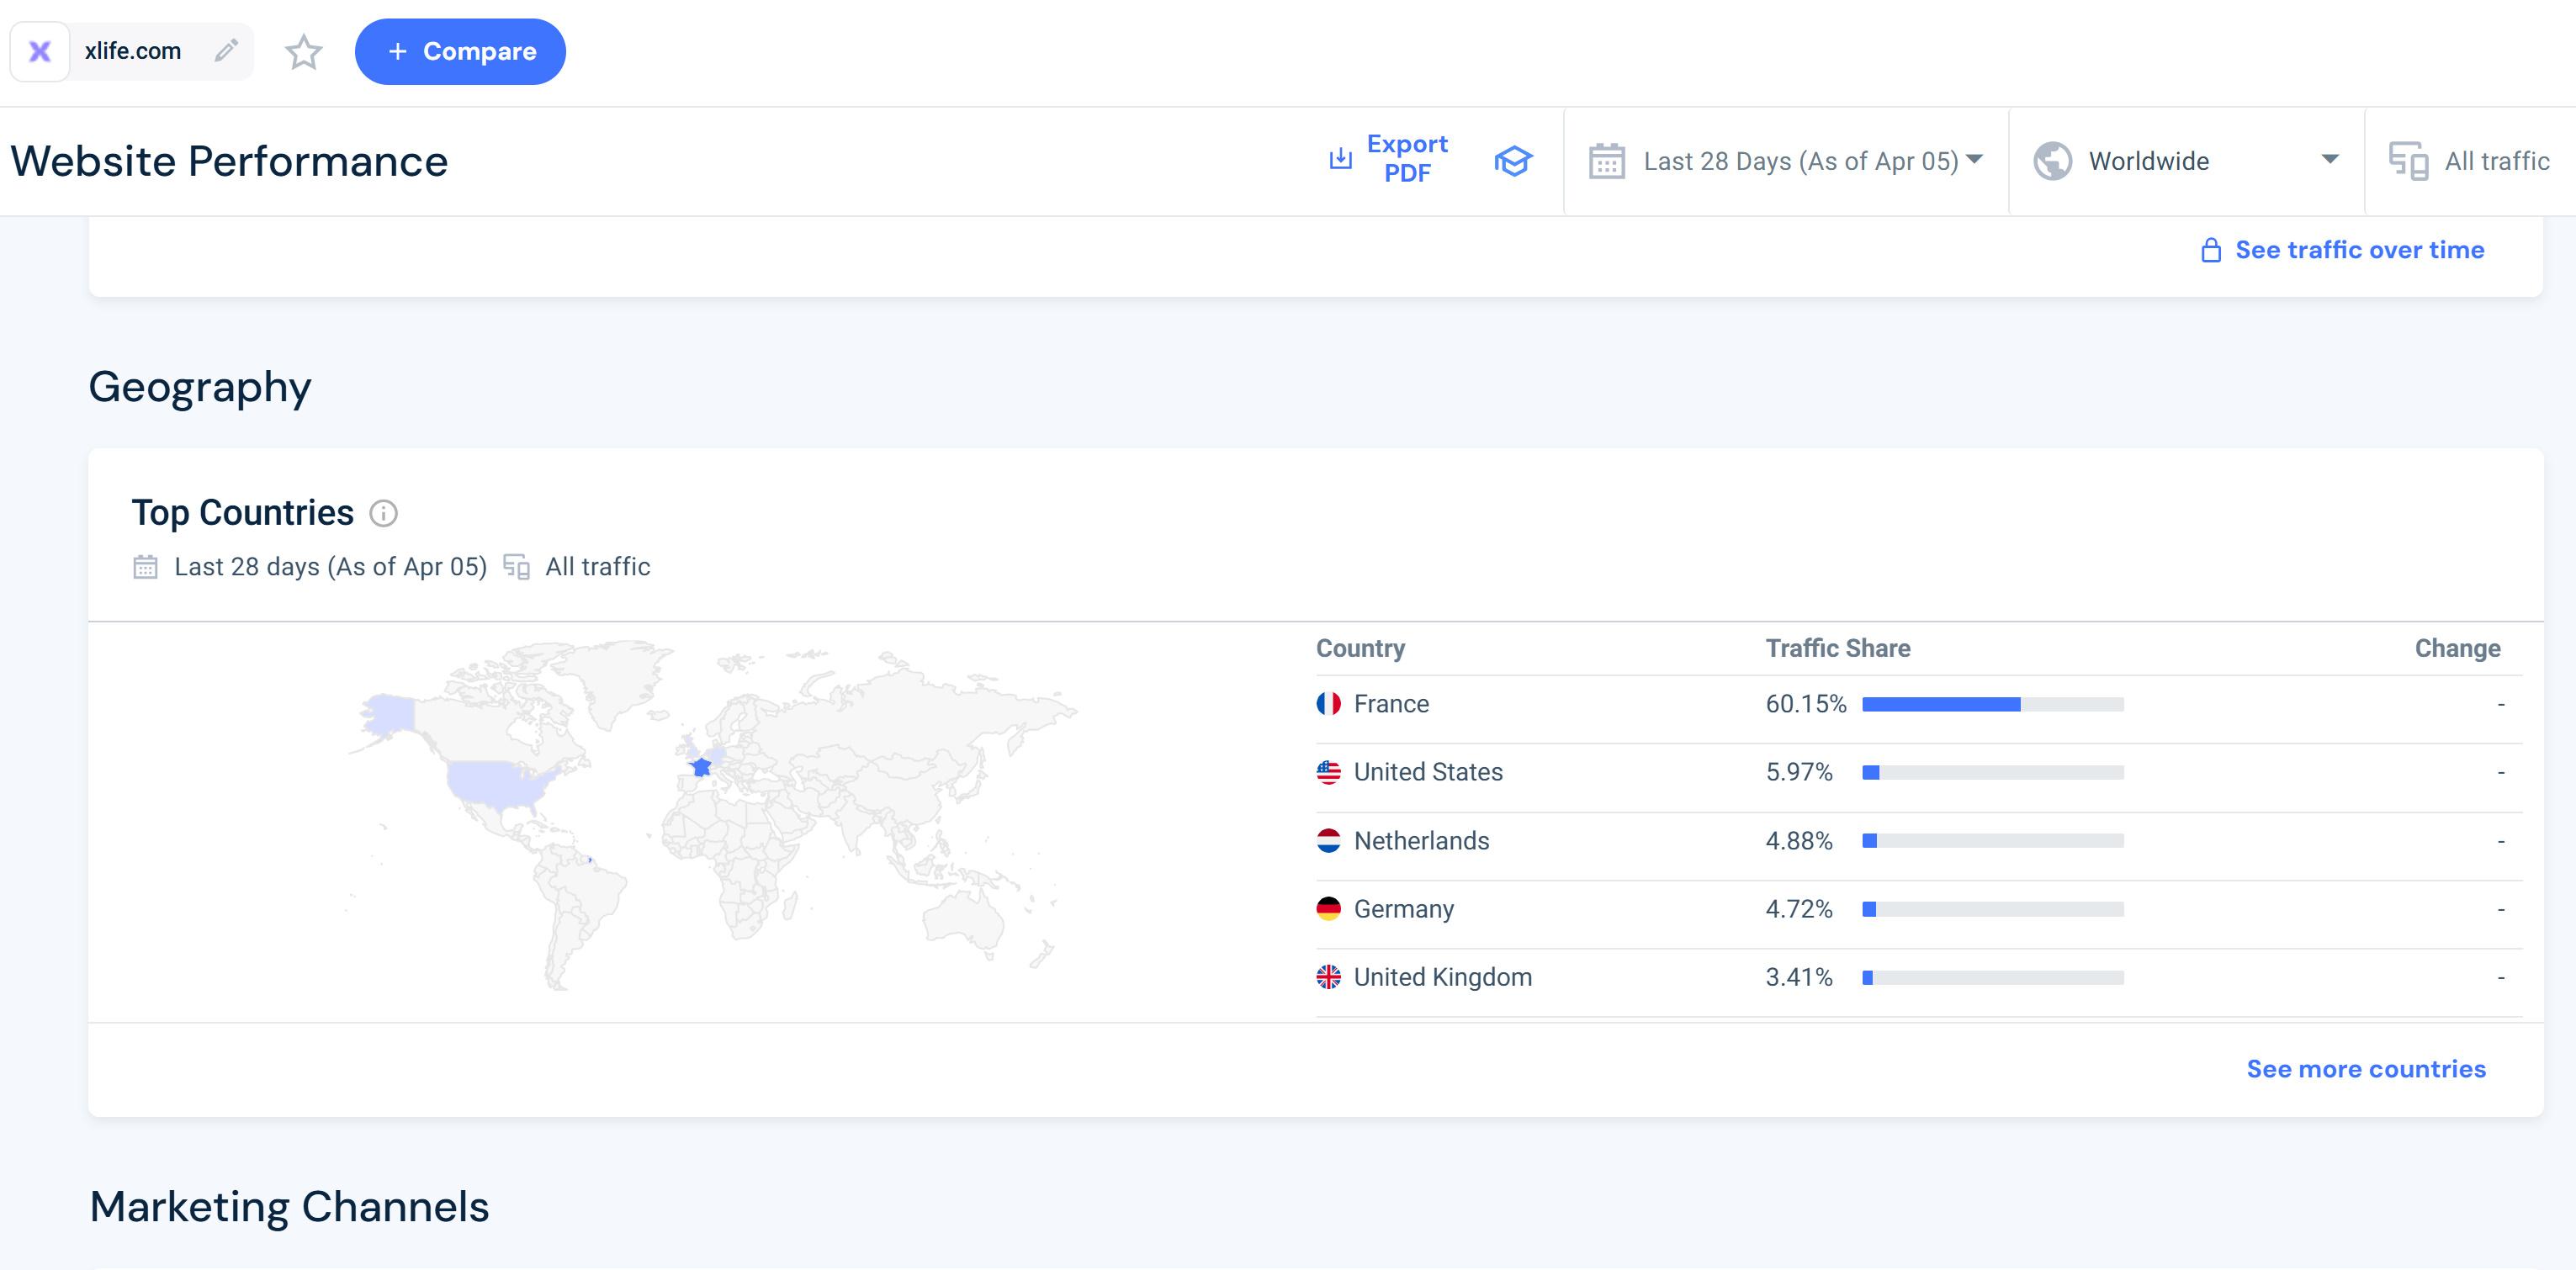Click France's traffic share bar
Image resolution: width=2576 pixels, height=1270 pixels.
click(x=1991, y=705)
